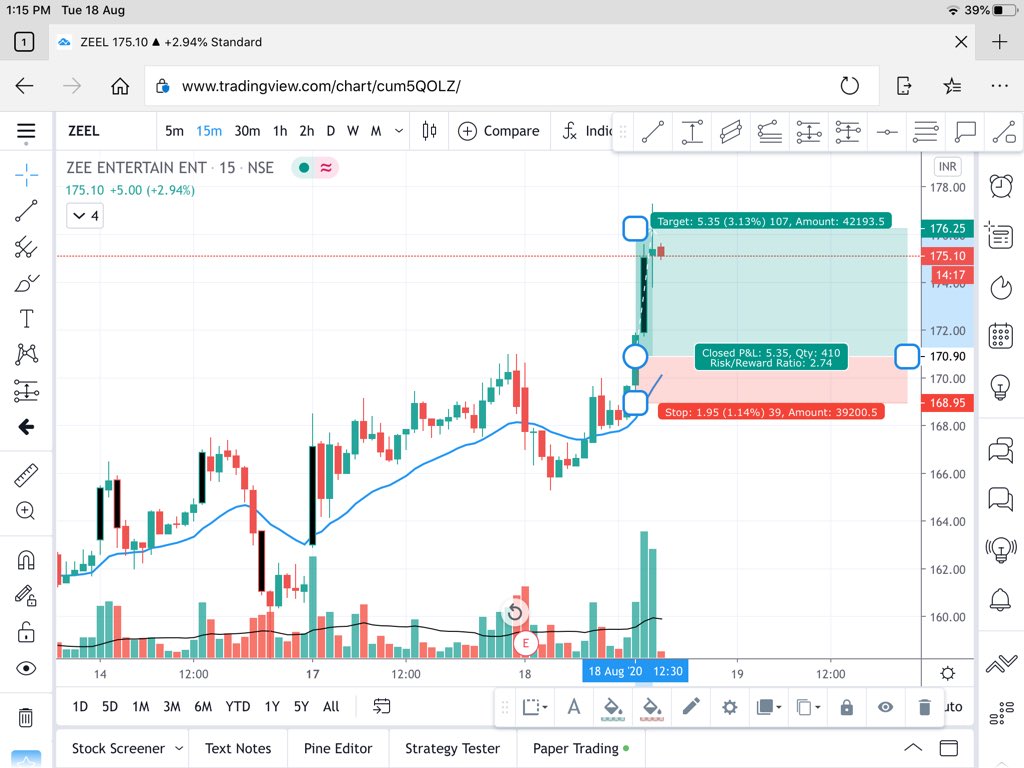Activate the zoom in tool
This screenshot has width=1024, height=768.
pyautogui.click(x=26, y=511)
